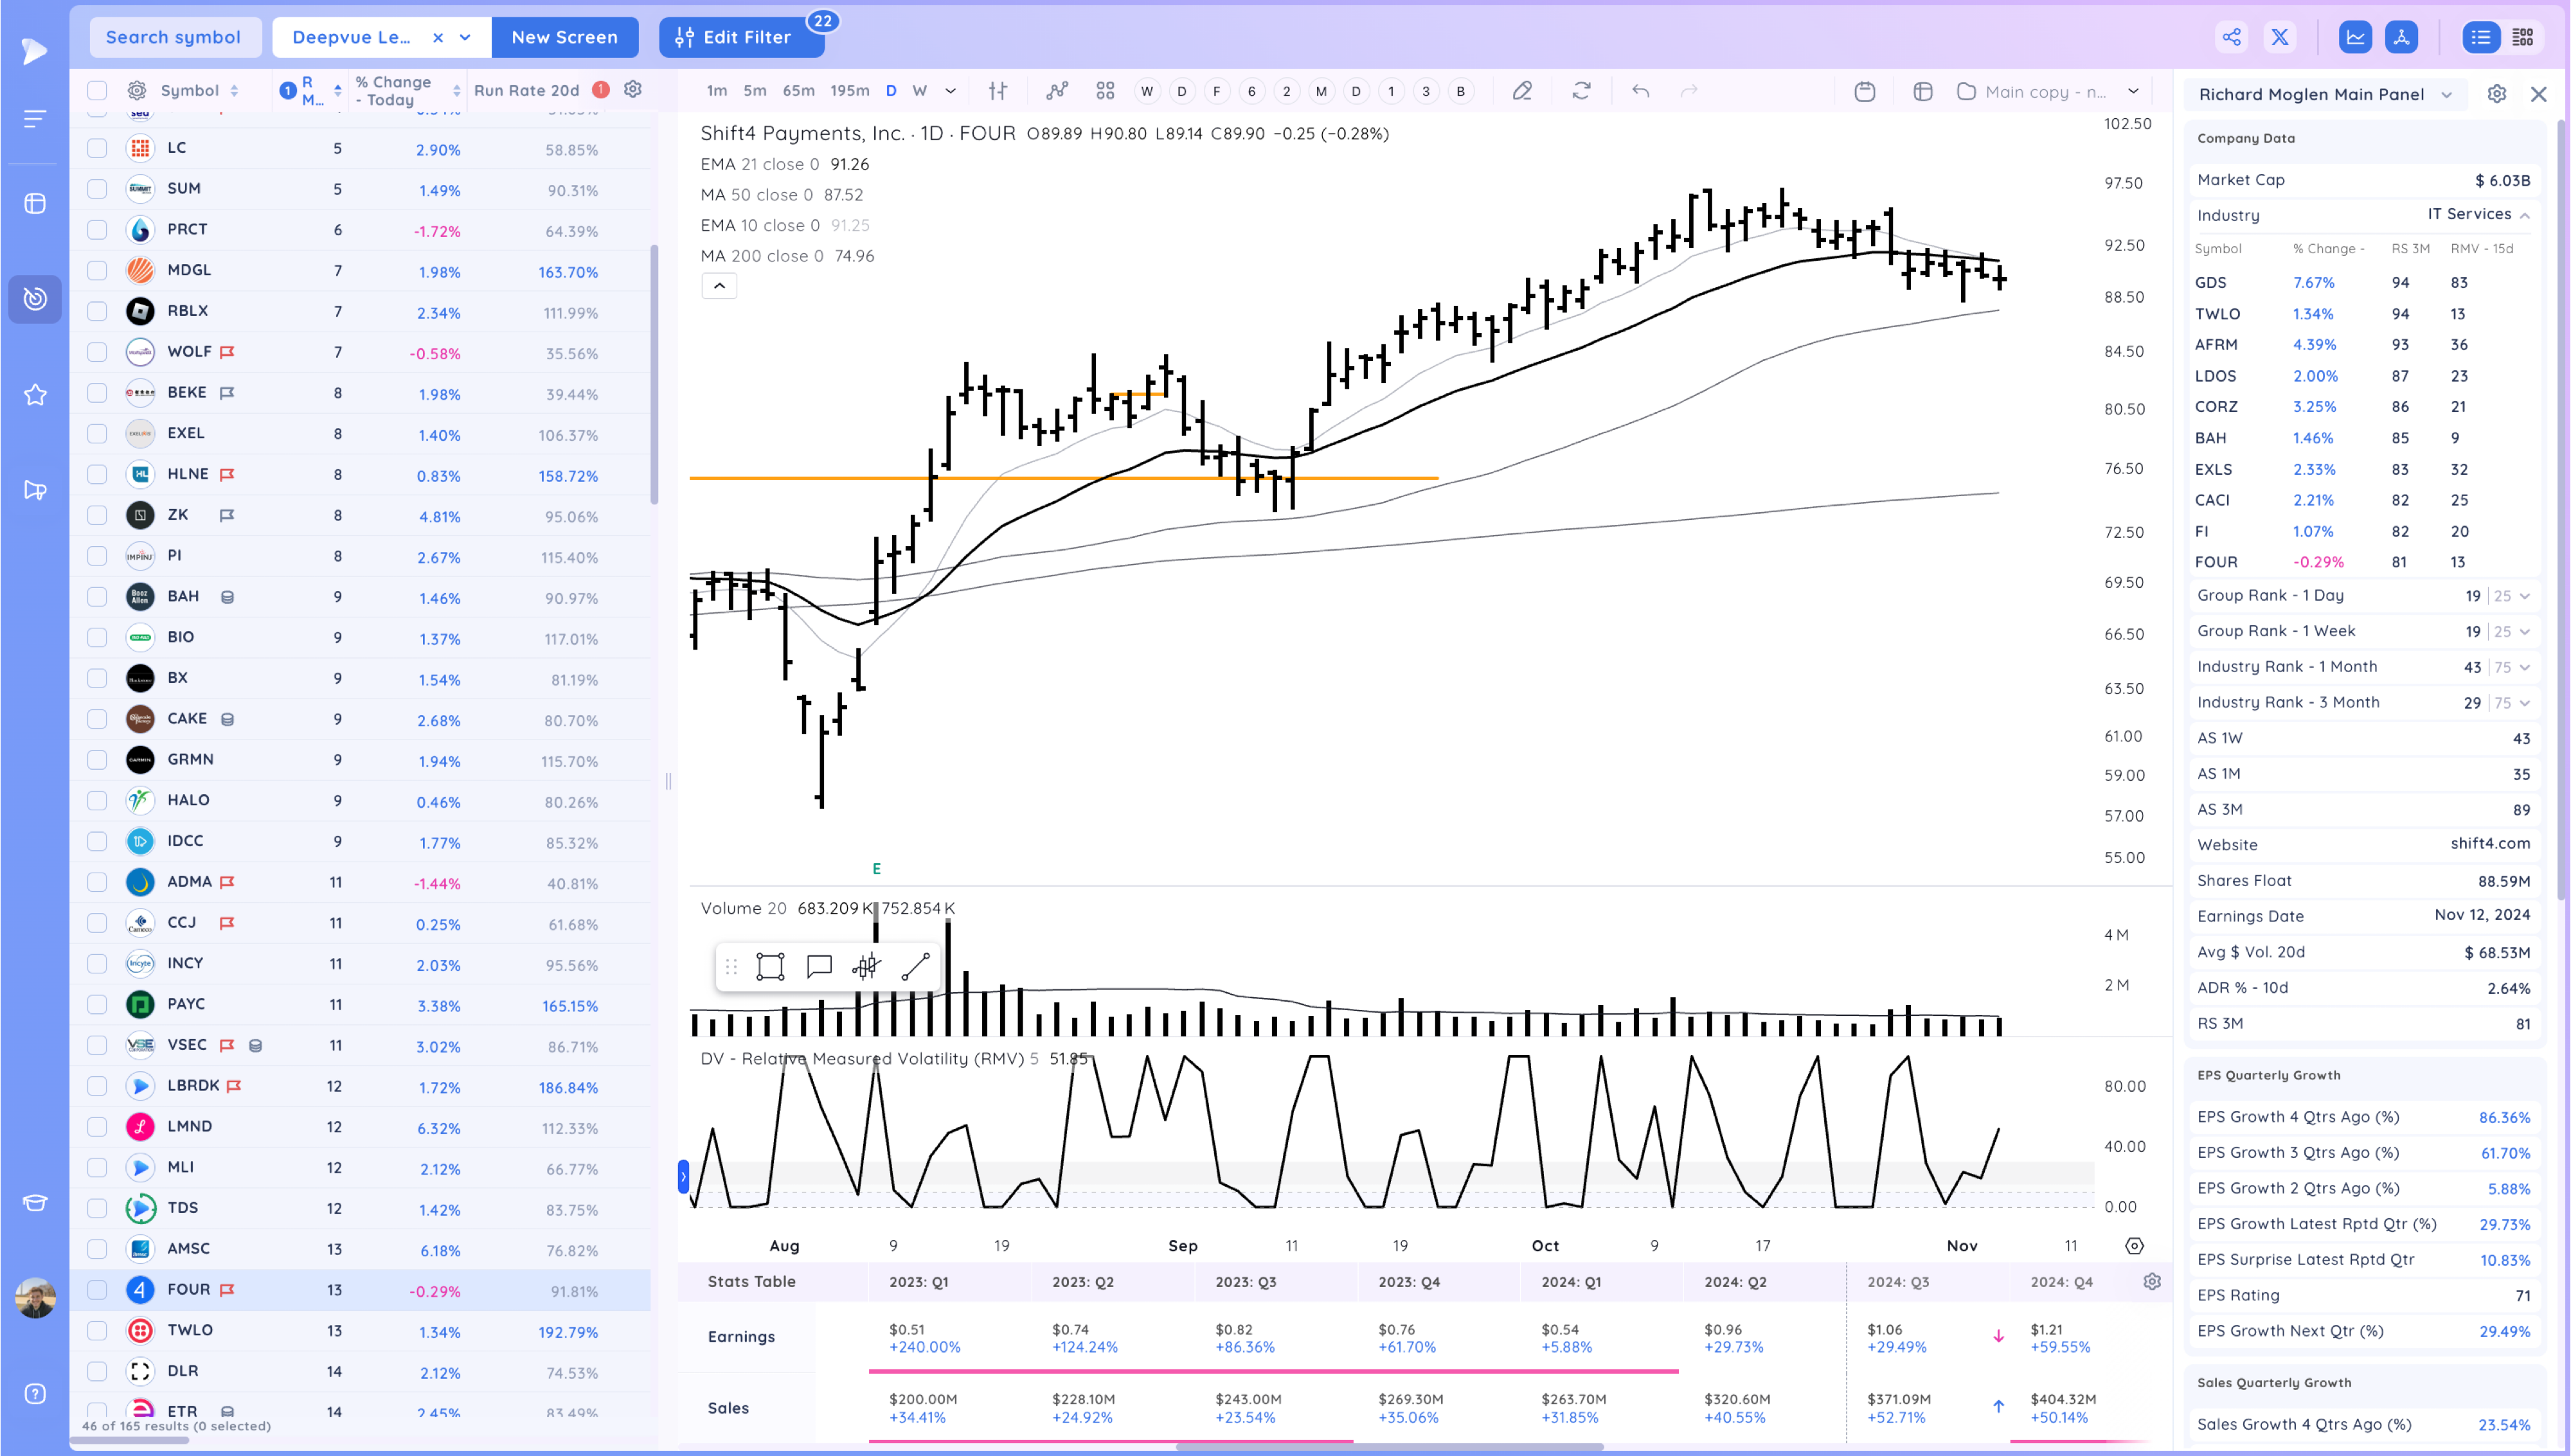Image resolution: width=2571 pixels, height=1456 pixels.
Task: Click the calendar icon above chart
Action: (1864, 92)
